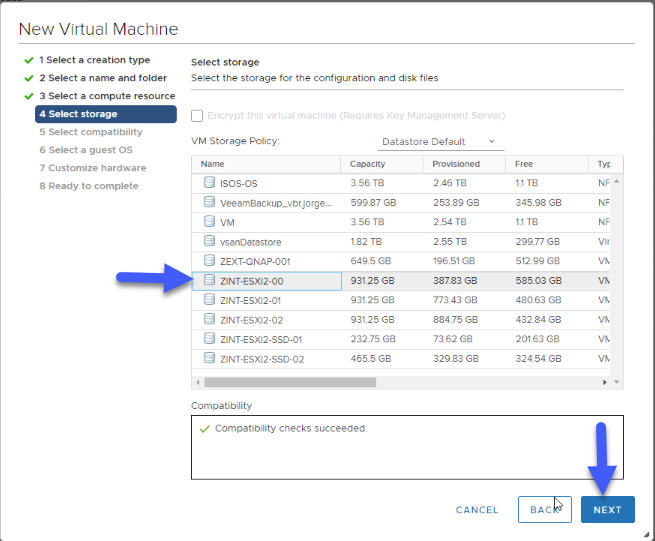Click the 884.75 GB provisioned cell

click(x=455, y=320)
